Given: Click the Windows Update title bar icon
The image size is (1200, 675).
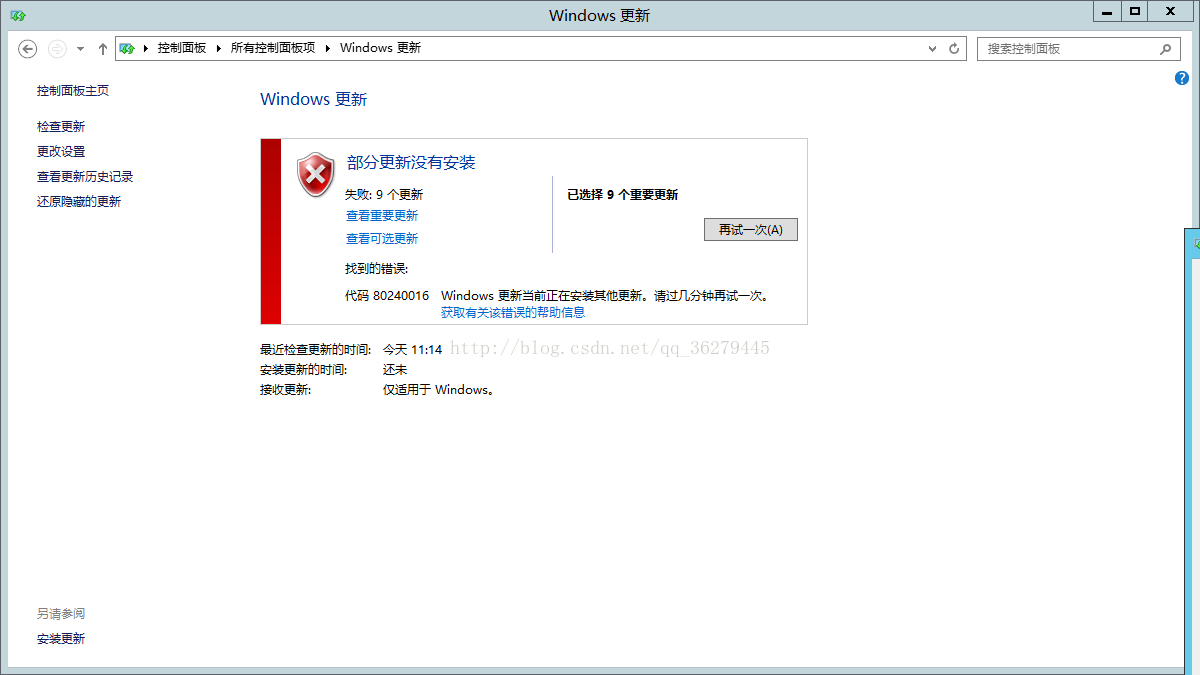Looking at the screenshot, I should pos(18,16).
